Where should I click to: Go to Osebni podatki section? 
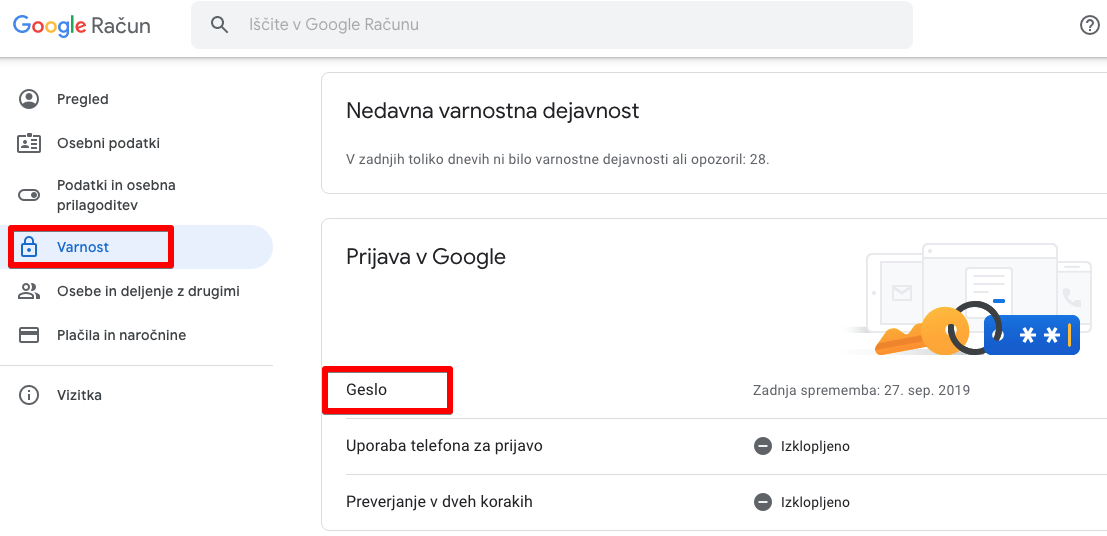click(x=108, y=143)
